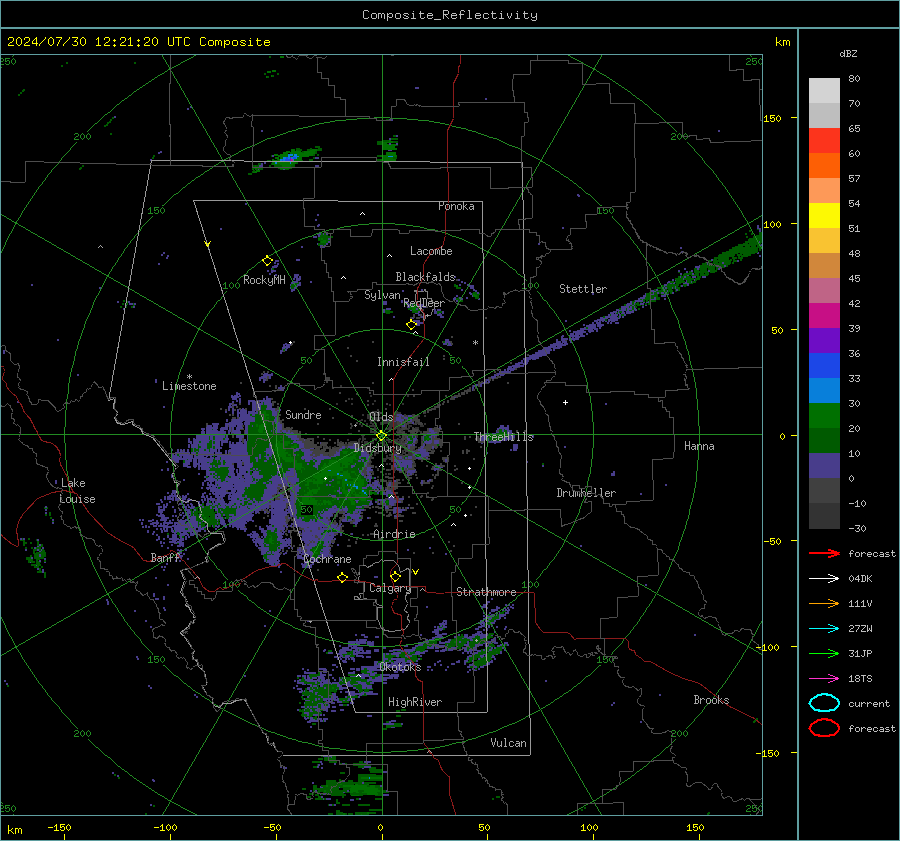Click the Sylvan label
The width and height of the screenshot is (900, 841).
click(382, 295)
